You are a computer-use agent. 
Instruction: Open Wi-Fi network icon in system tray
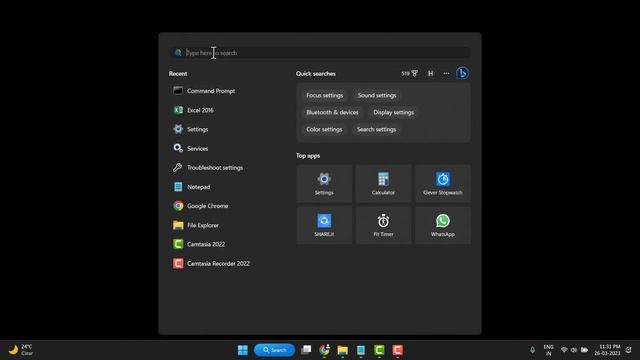pyautogui.click(x=564, y=350)
